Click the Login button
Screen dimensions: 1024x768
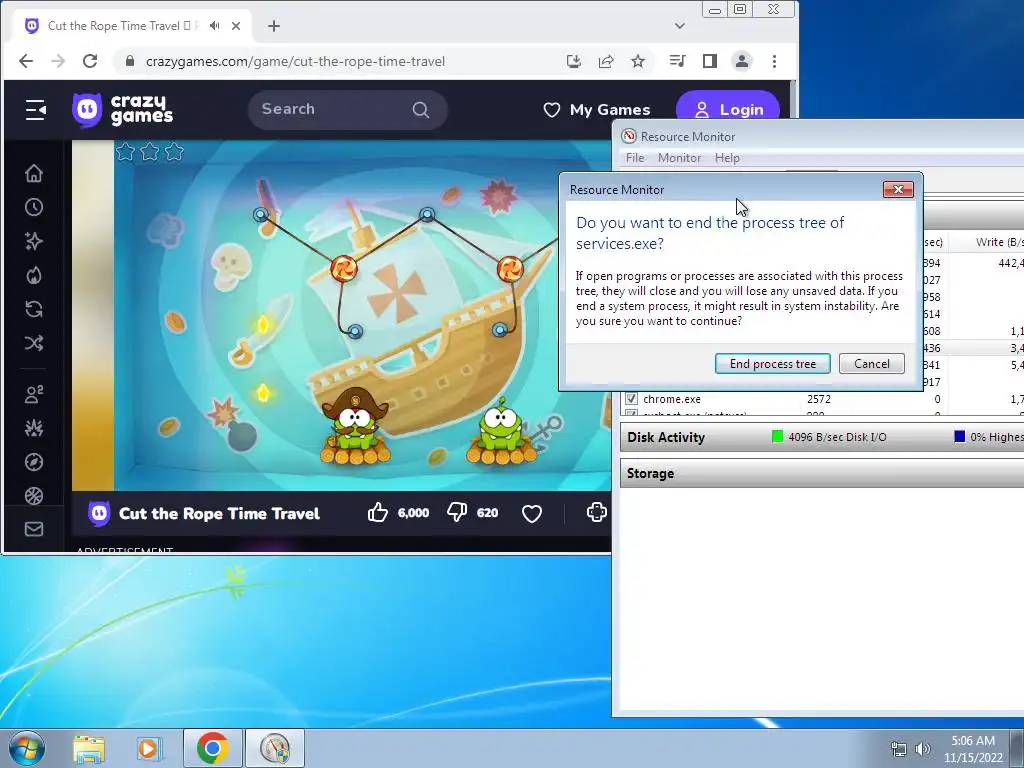point(728,110)
